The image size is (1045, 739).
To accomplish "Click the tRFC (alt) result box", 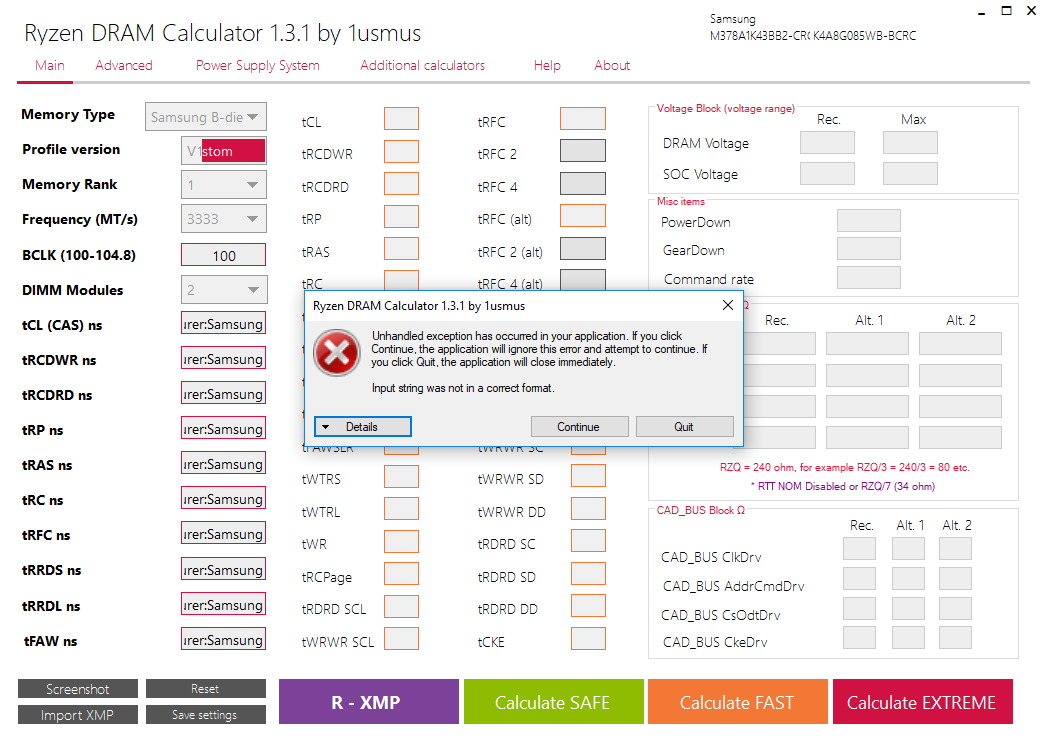I will 582,216.
